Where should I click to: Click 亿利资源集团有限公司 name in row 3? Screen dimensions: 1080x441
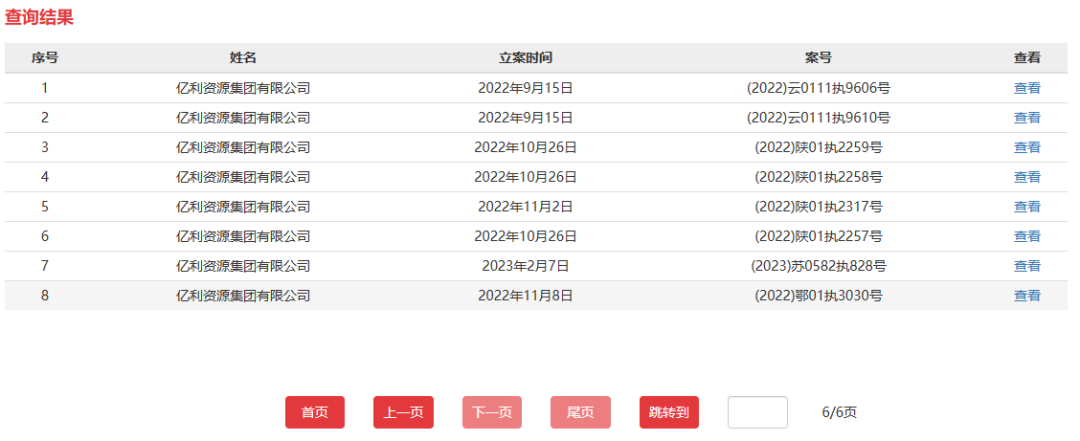tap(243, 147)
